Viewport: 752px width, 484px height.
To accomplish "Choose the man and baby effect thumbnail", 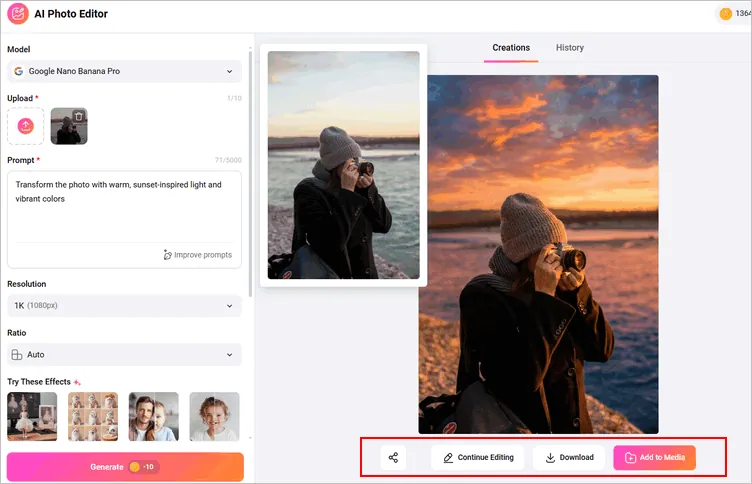I will 153,416.
